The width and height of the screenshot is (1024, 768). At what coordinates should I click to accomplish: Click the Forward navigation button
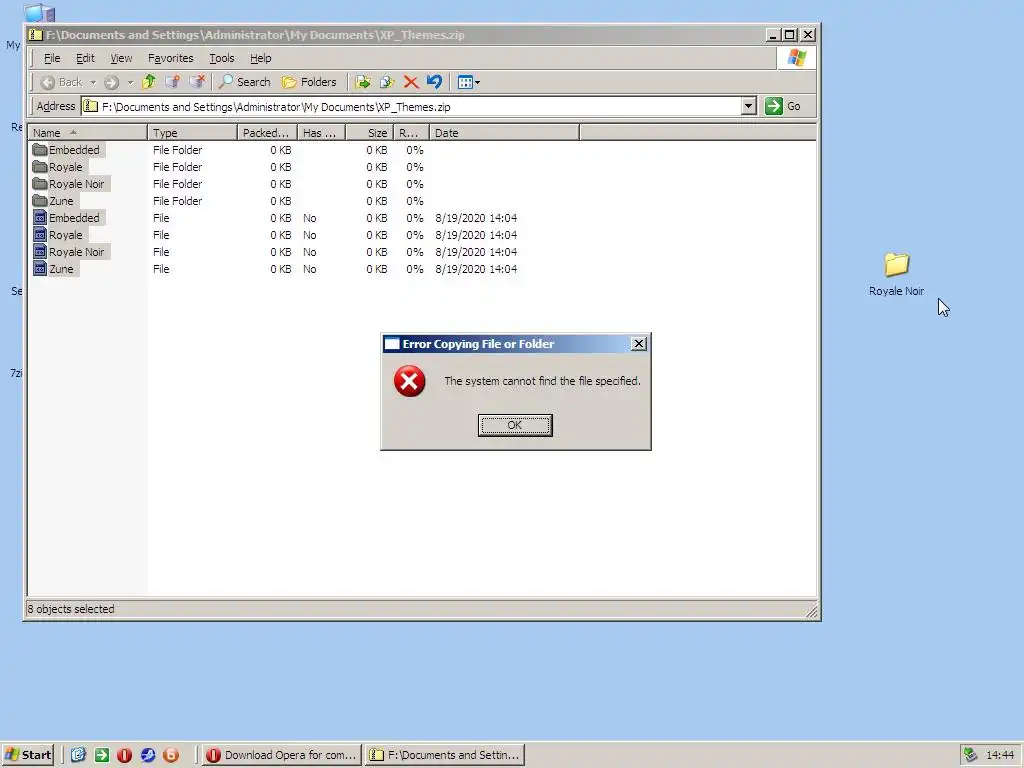(112, 82)
